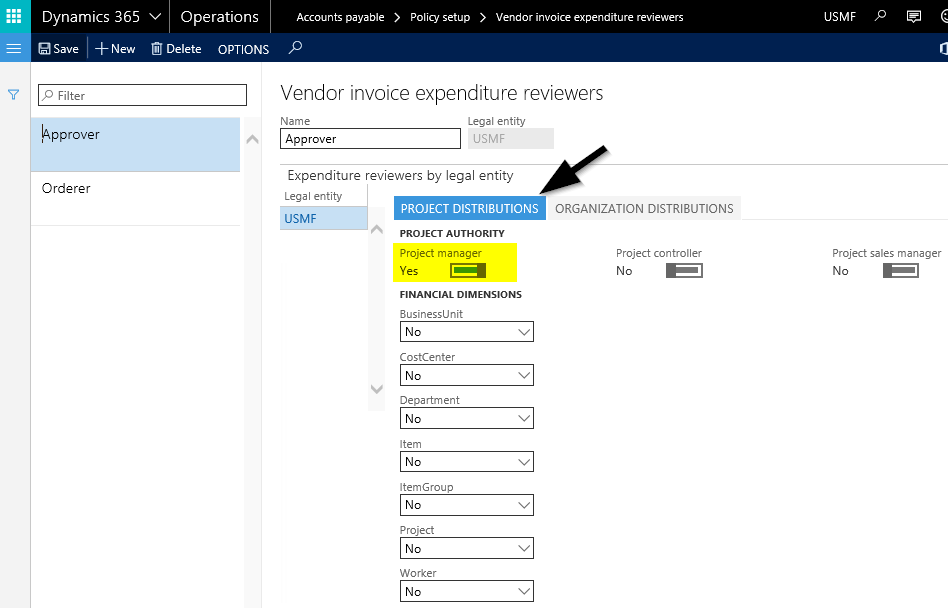Open the messages icon in top bar
This screenshot has width=948, height=608.
913,17
